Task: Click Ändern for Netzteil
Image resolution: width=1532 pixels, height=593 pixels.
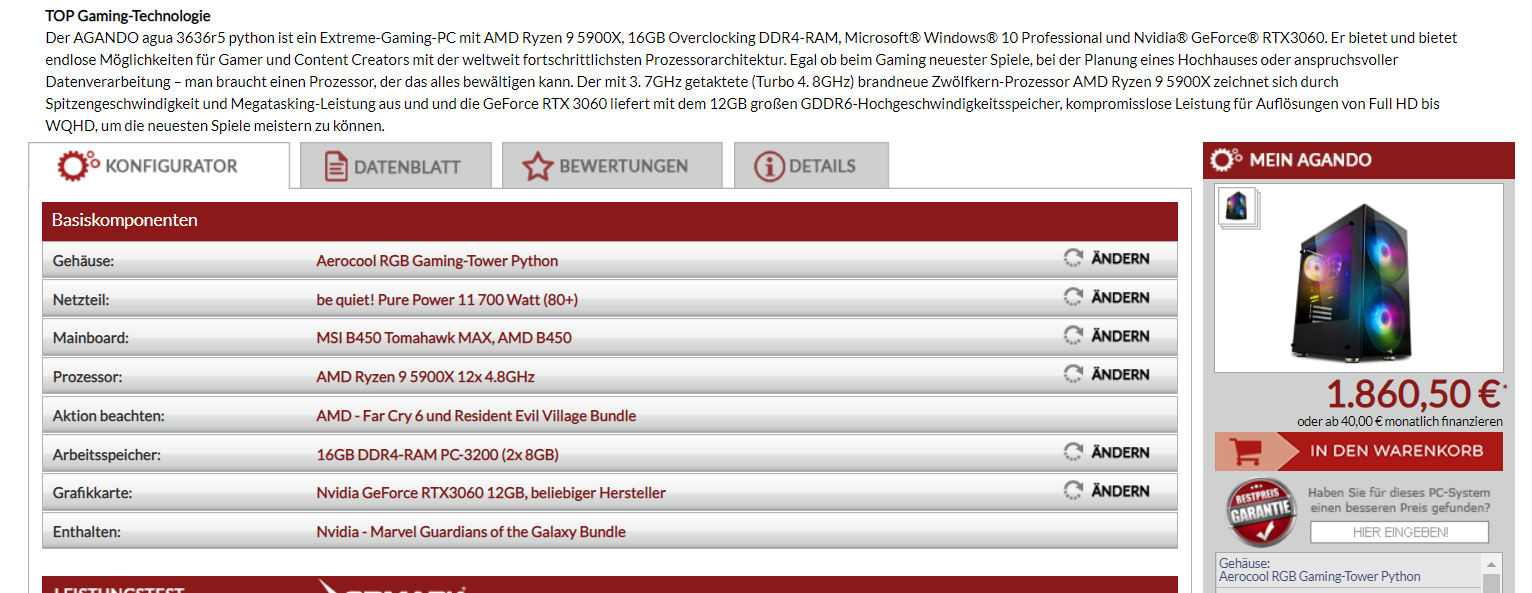Action: 1120,297
